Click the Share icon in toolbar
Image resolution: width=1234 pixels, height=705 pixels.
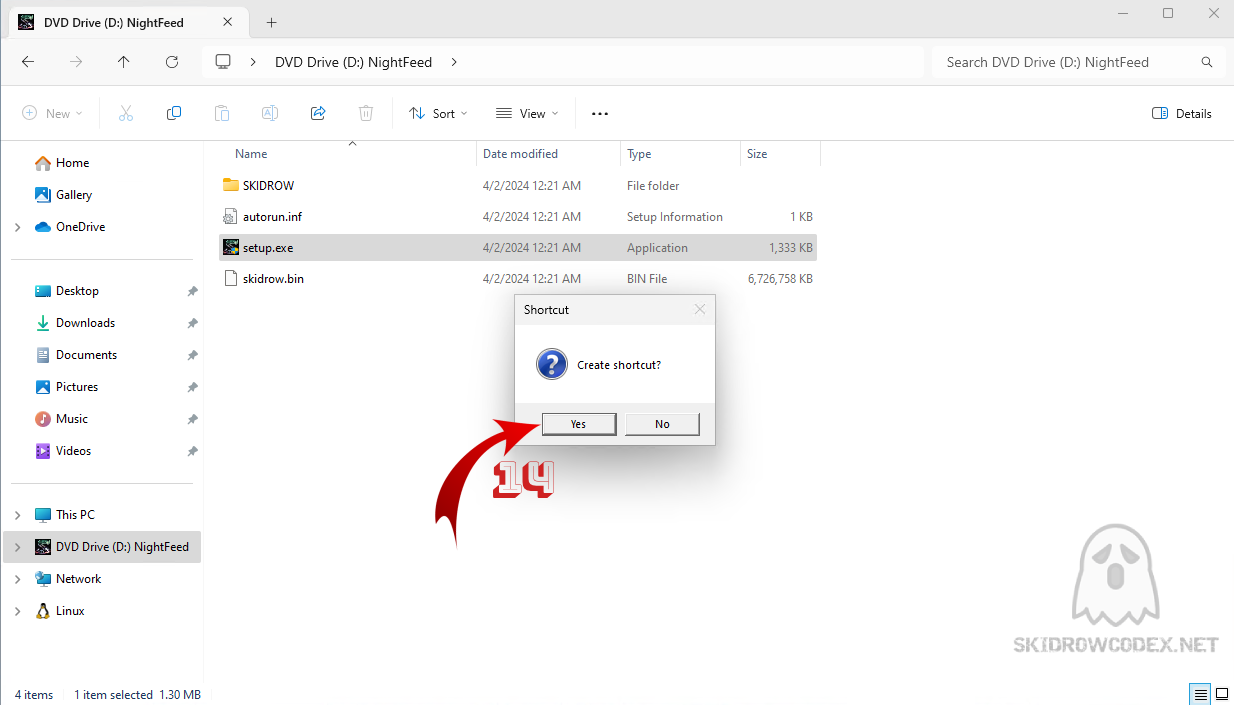coord(318,113)
